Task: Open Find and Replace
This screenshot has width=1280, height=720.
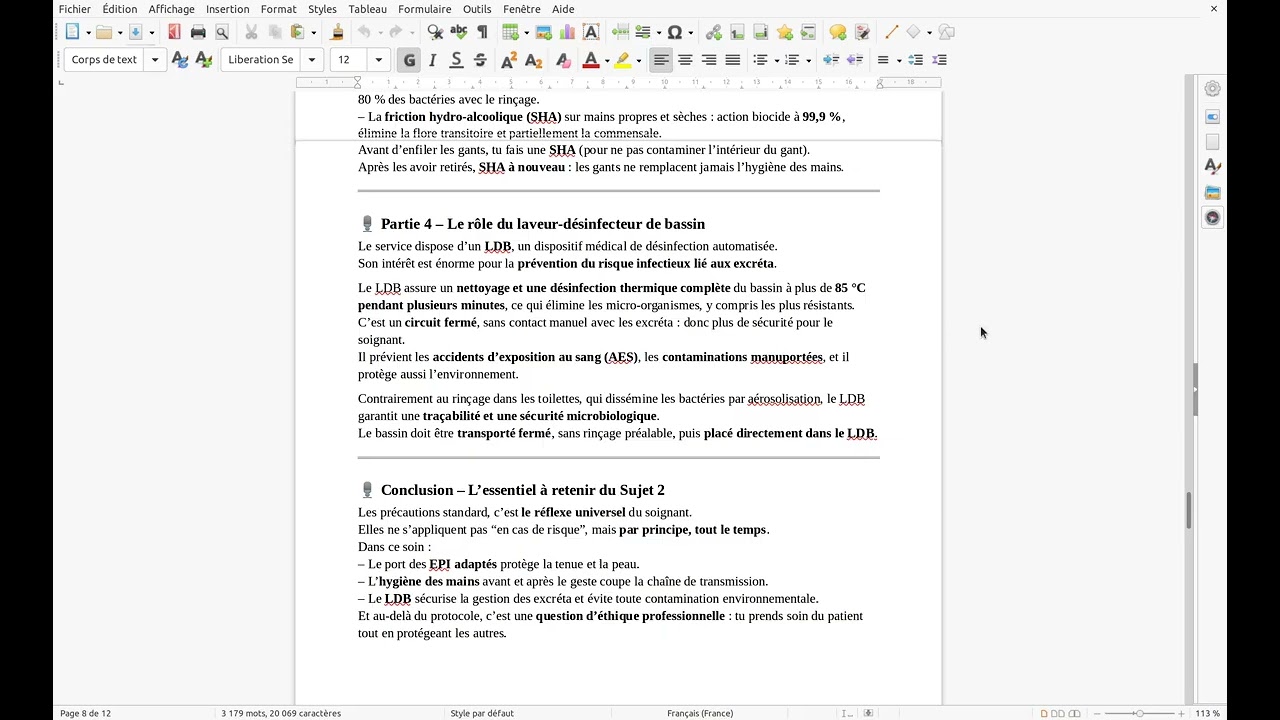Action: [435, 32]
